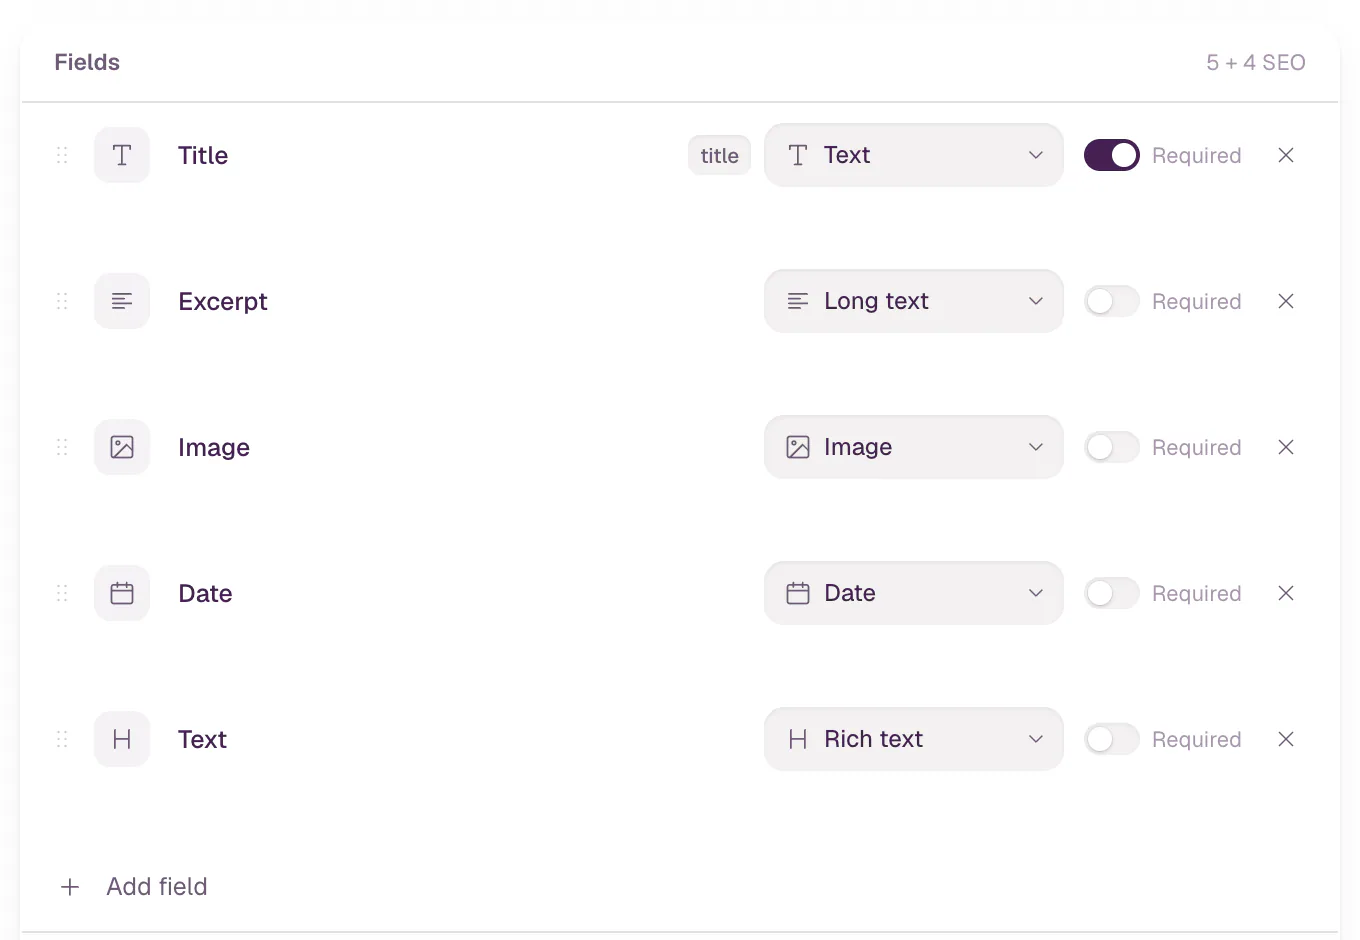Viewport: 1360px width, 940px height.
Task: Open the Title field type dropdown
Action: 914,155
